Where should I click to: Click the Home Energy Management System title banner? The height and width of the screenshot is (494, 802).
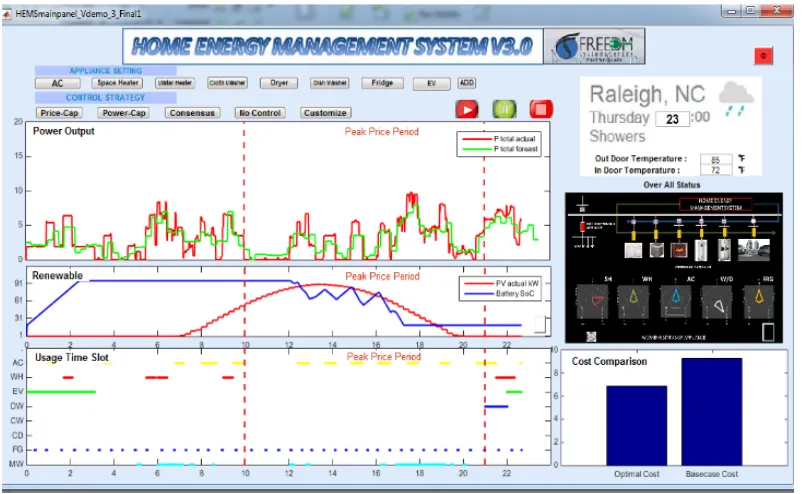coord(332,47)
